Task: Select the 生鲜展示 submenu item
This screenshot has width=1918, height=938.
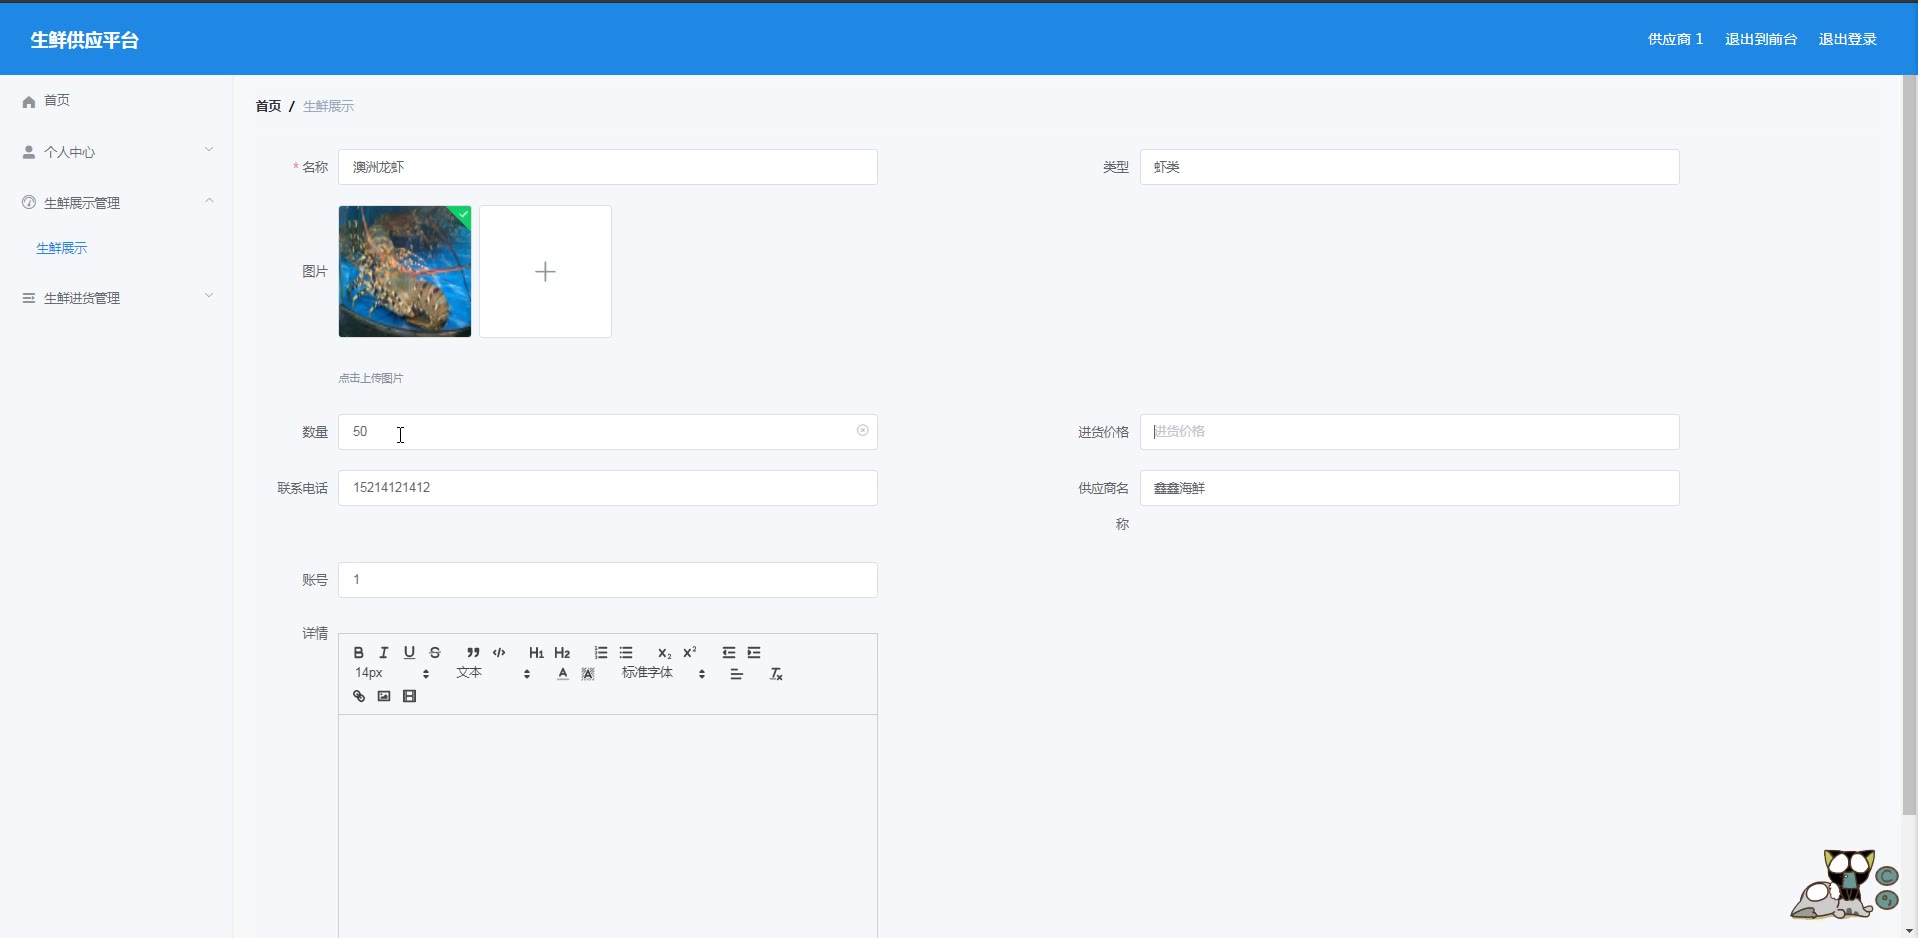Action: pos(62,248)
